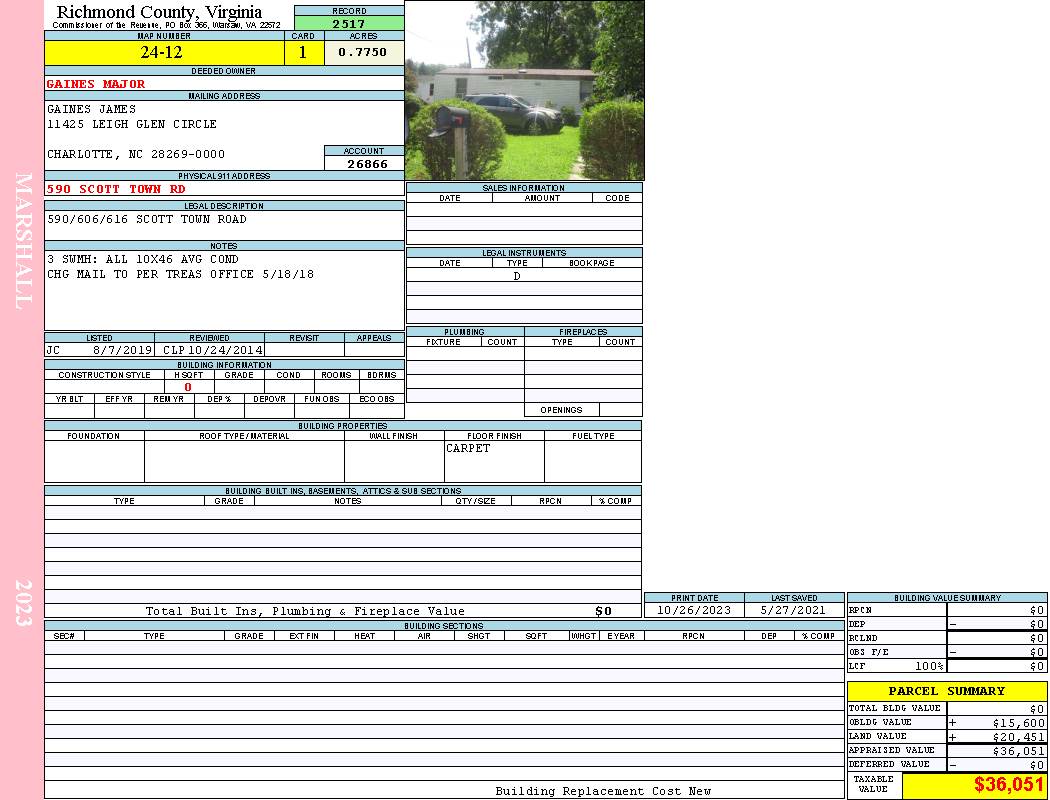Select the Card number 1 box
The height and width of the screenshot is (800, 1050).
point(304,53)
